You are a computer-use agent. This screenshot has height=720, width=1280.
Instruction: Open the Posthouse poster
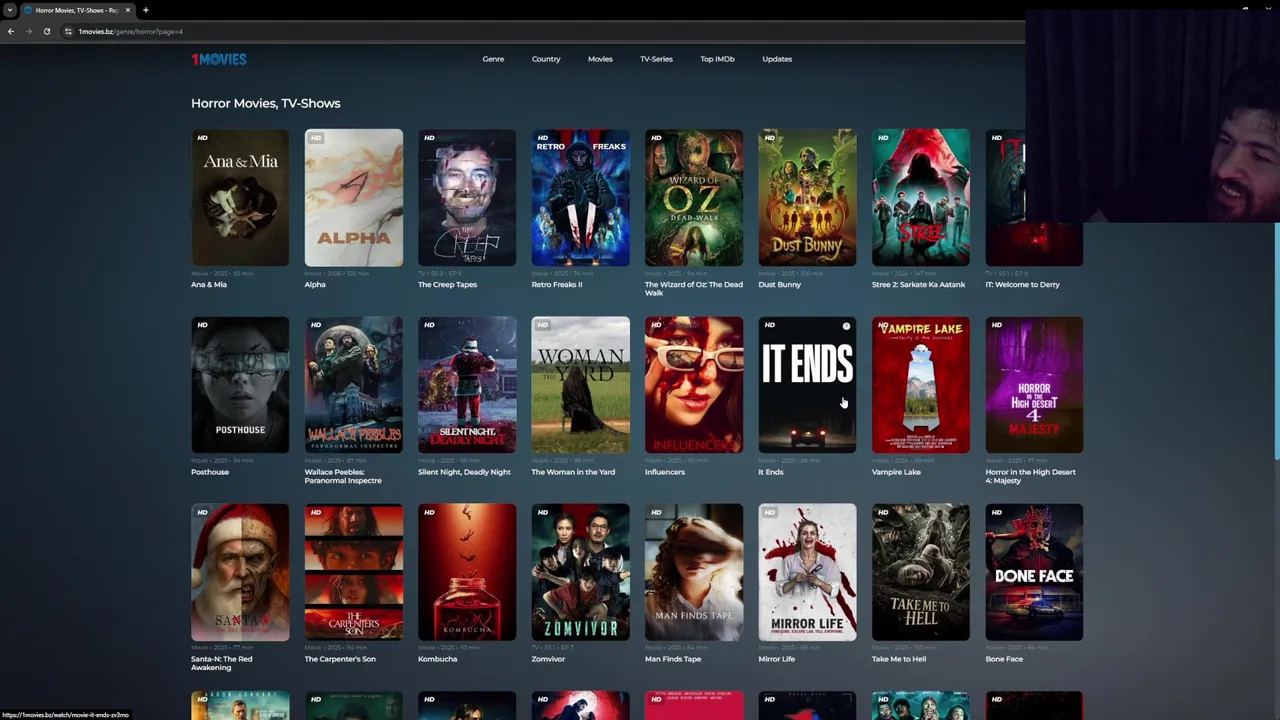[240, 385]
